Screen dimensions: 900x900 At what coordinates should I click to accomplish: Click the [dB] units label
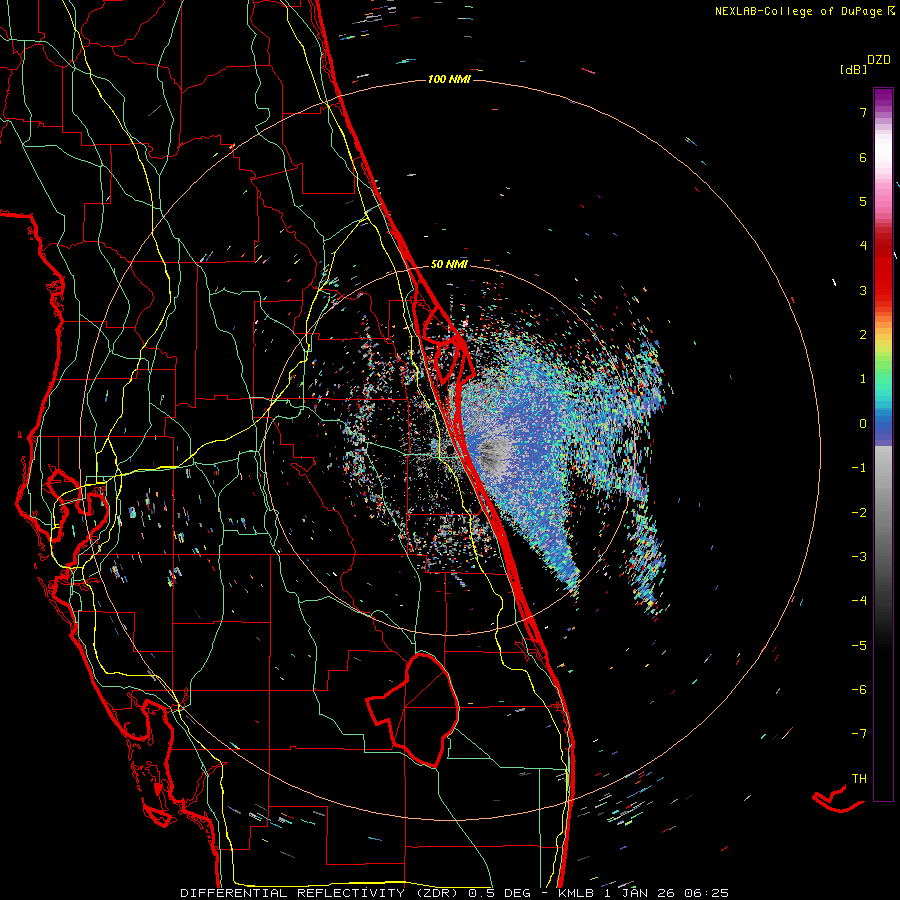(x=853, y=70)
